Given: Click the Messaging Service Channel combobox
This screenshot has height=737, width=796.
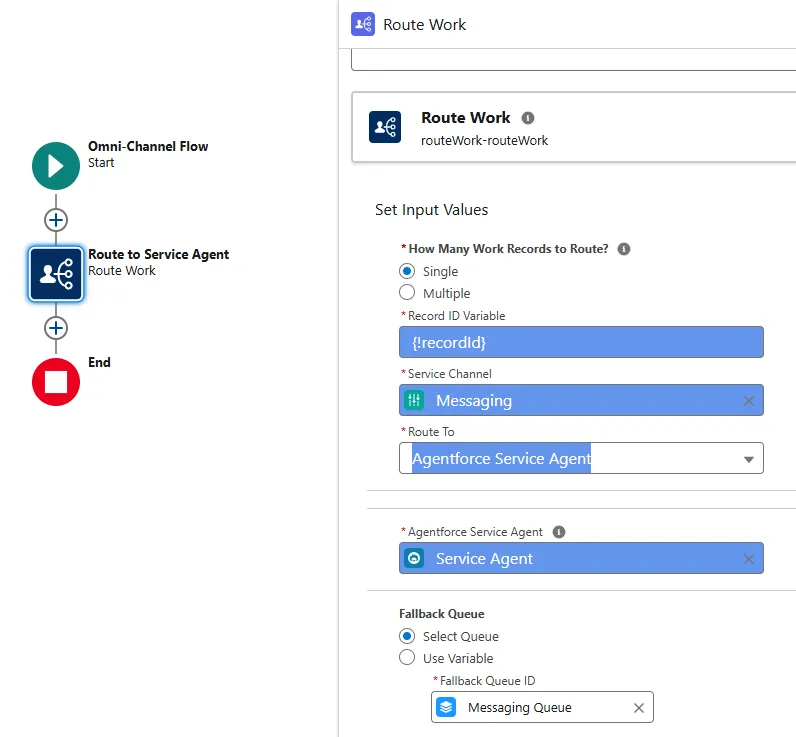Looking at the screenshot, I should [x=581, y=400].
